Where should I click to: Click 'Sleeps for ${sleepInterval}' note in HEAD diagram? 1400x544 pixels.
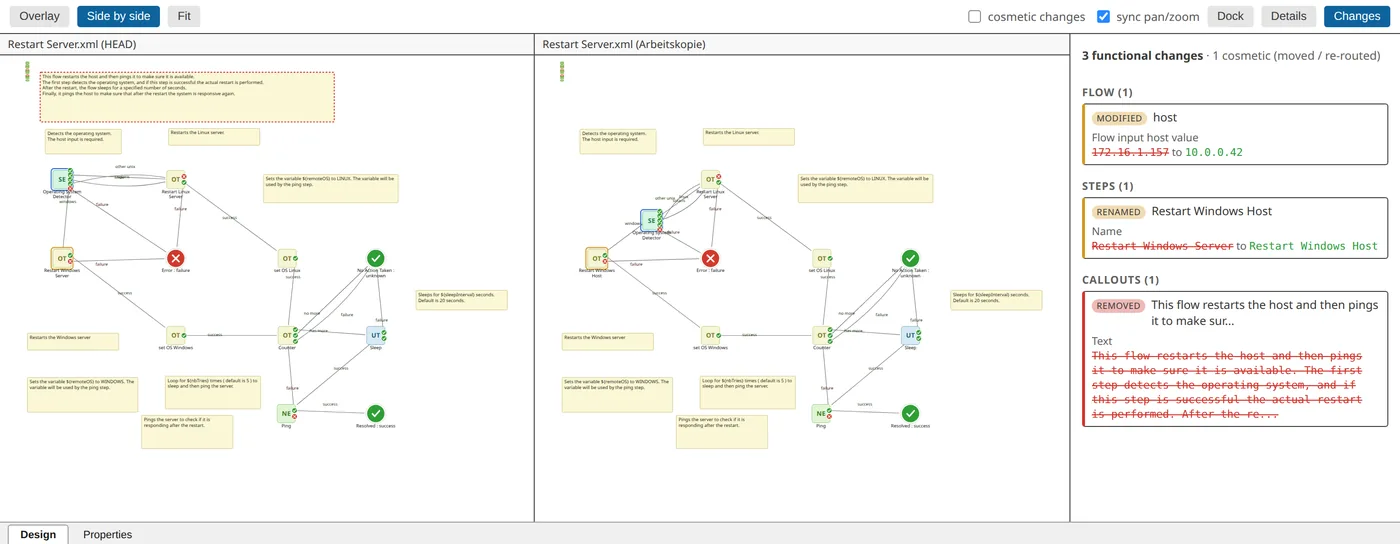[462, 300]
